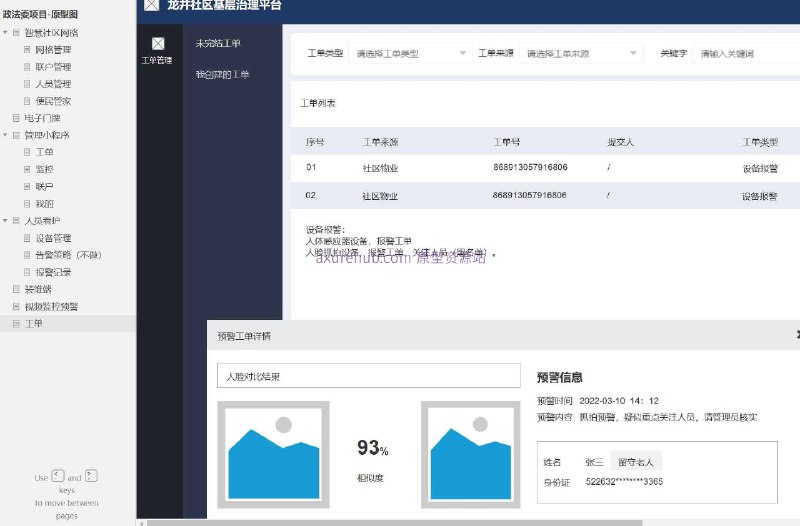
Task: Click the name 张三
Action: [594, 462]
